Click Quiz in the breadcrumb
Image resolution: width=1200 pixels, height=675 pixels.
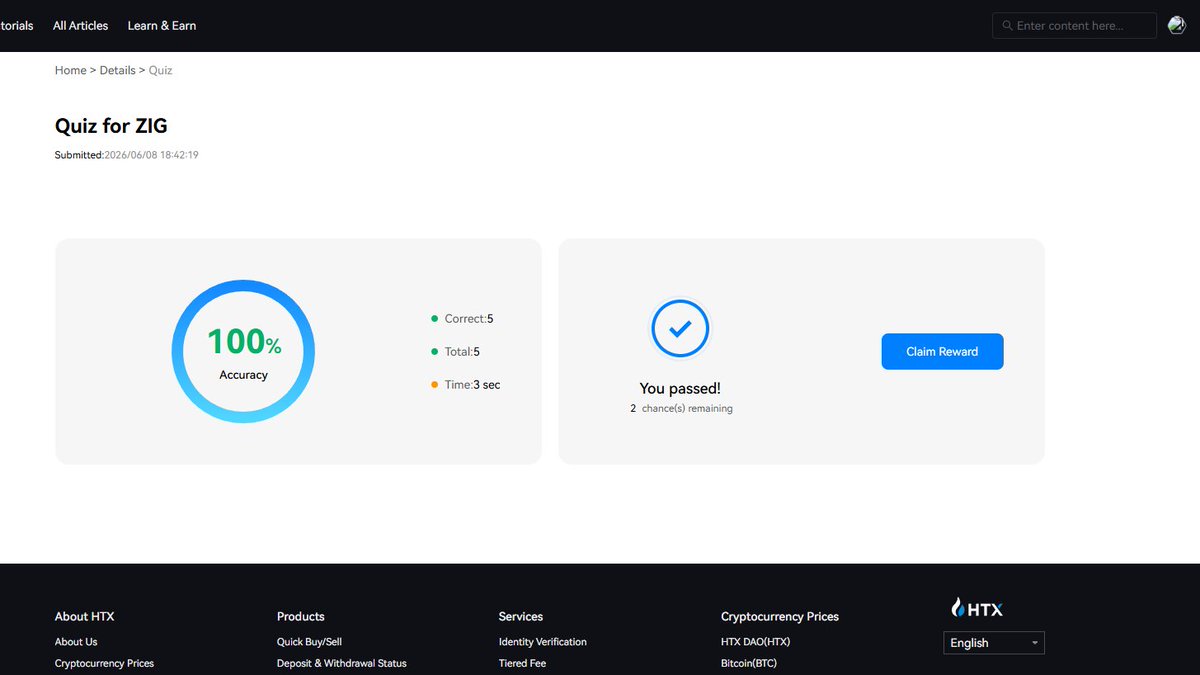click(160, 70)
